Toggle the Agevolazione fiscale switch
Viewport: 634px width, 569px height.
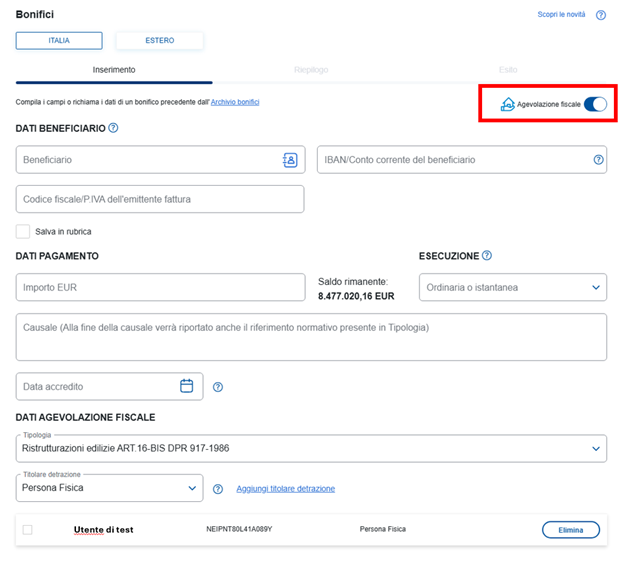(595, 104)
